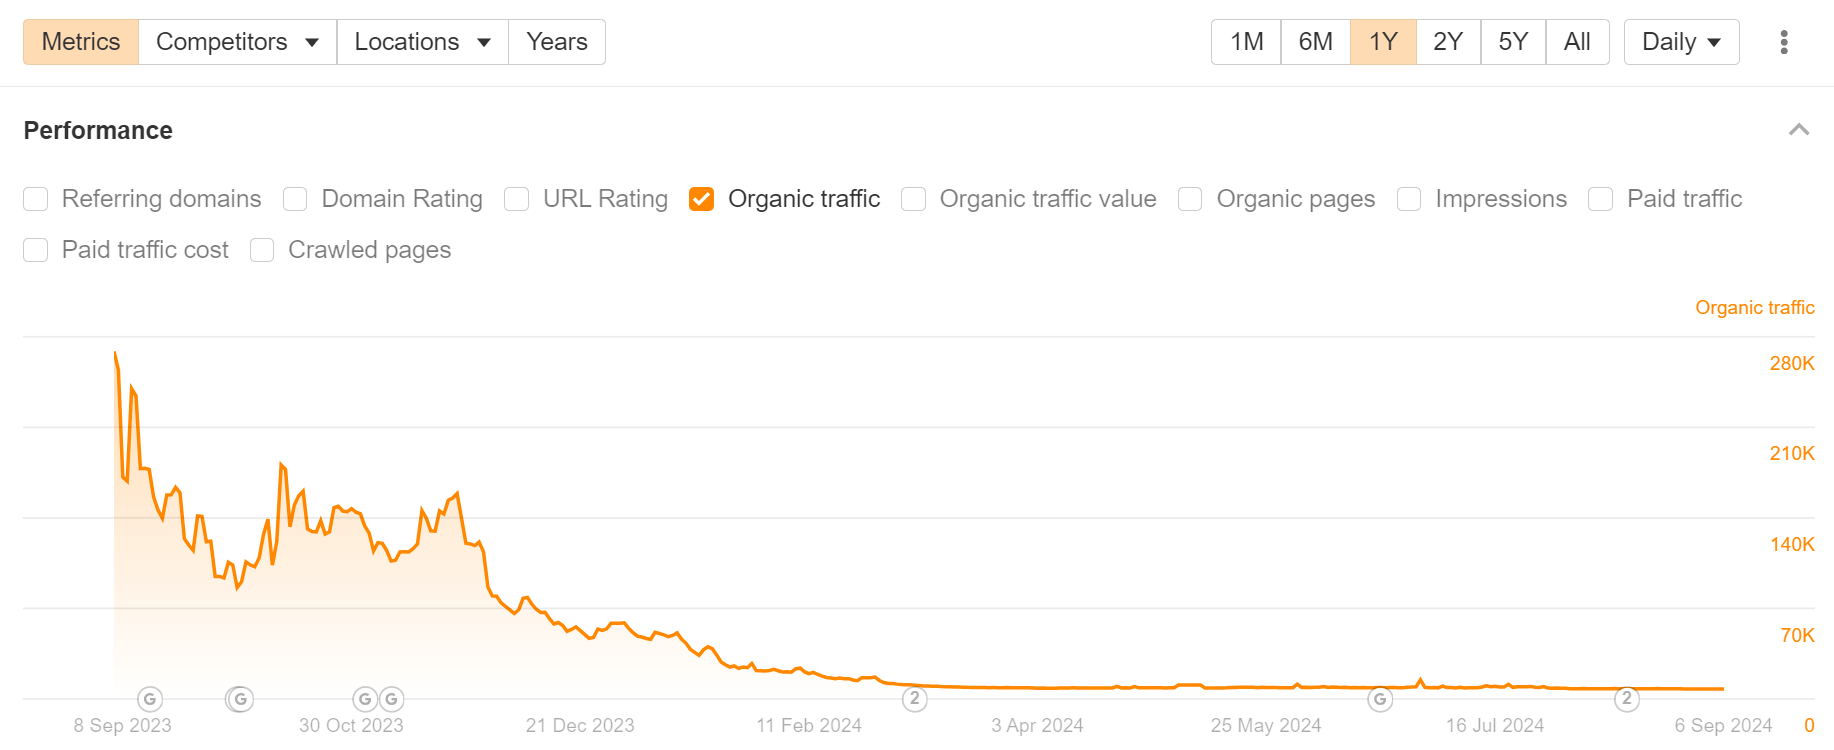Open the Locations dropdown
The width and height of the screenshot is (1834, 750).
(x=422, y=41)
